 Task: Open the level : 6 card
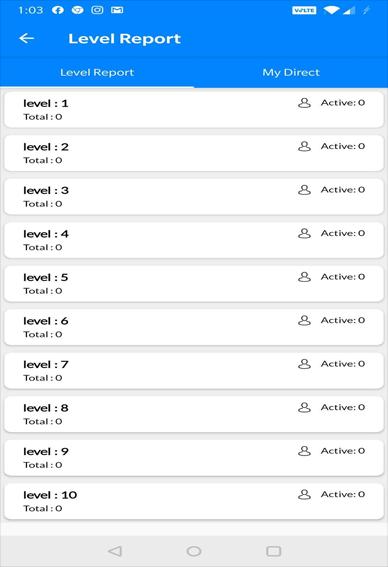pyautogui.click(x=194, y=327)
